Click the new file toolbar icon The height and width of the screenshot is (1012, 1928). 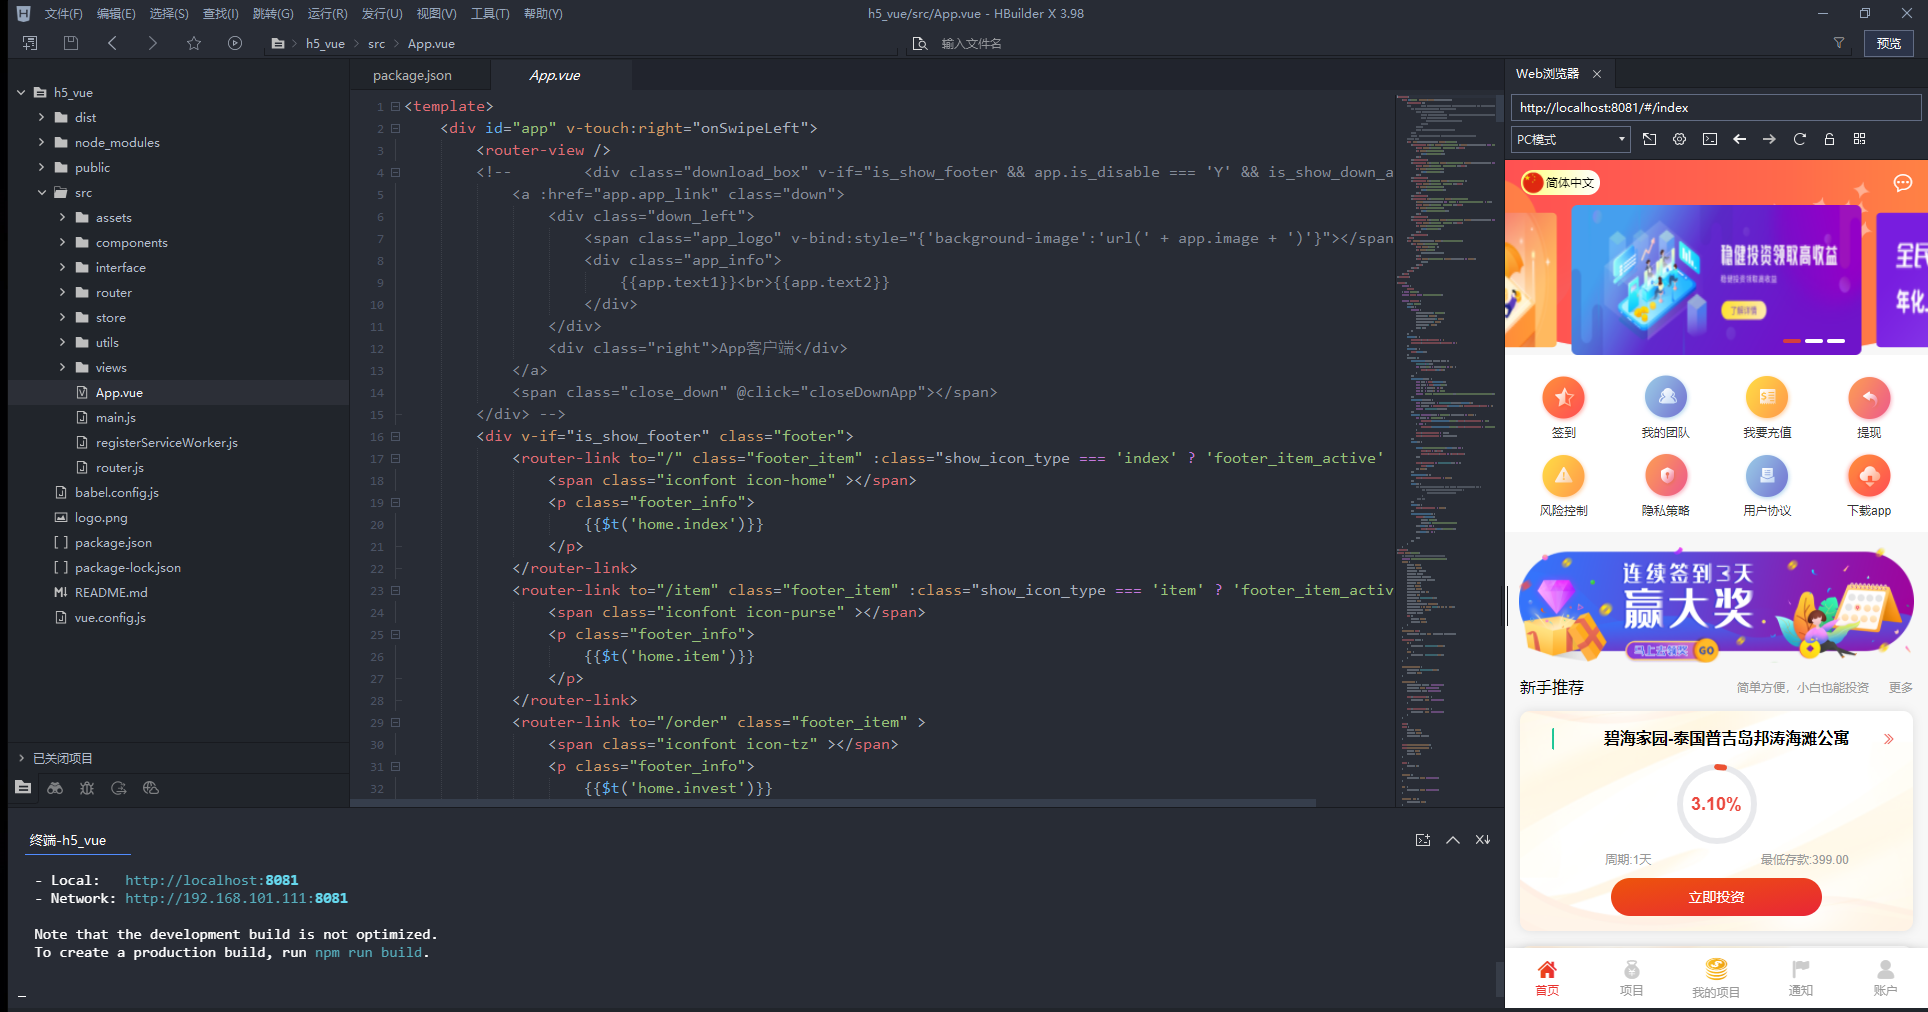[30, 43]
